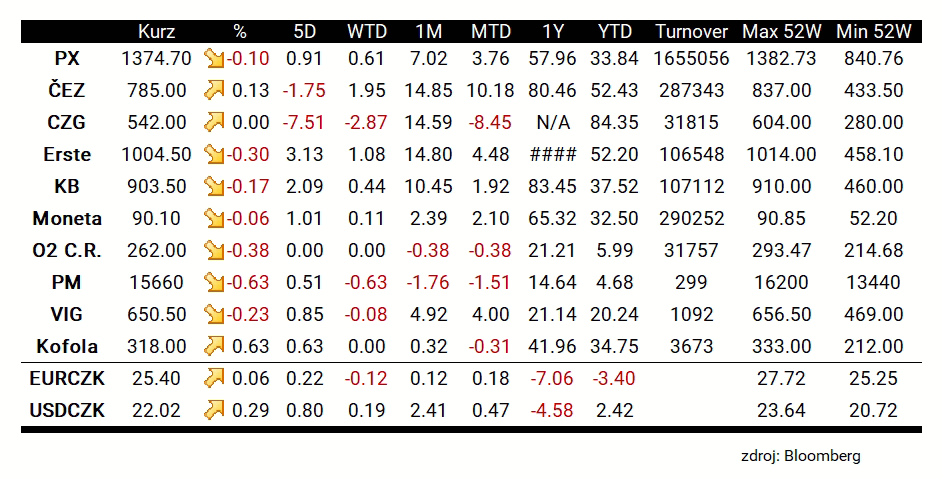Viewport: 943px width, 479px height.
Task: Click the PM row label
Action: pos(67,282)
